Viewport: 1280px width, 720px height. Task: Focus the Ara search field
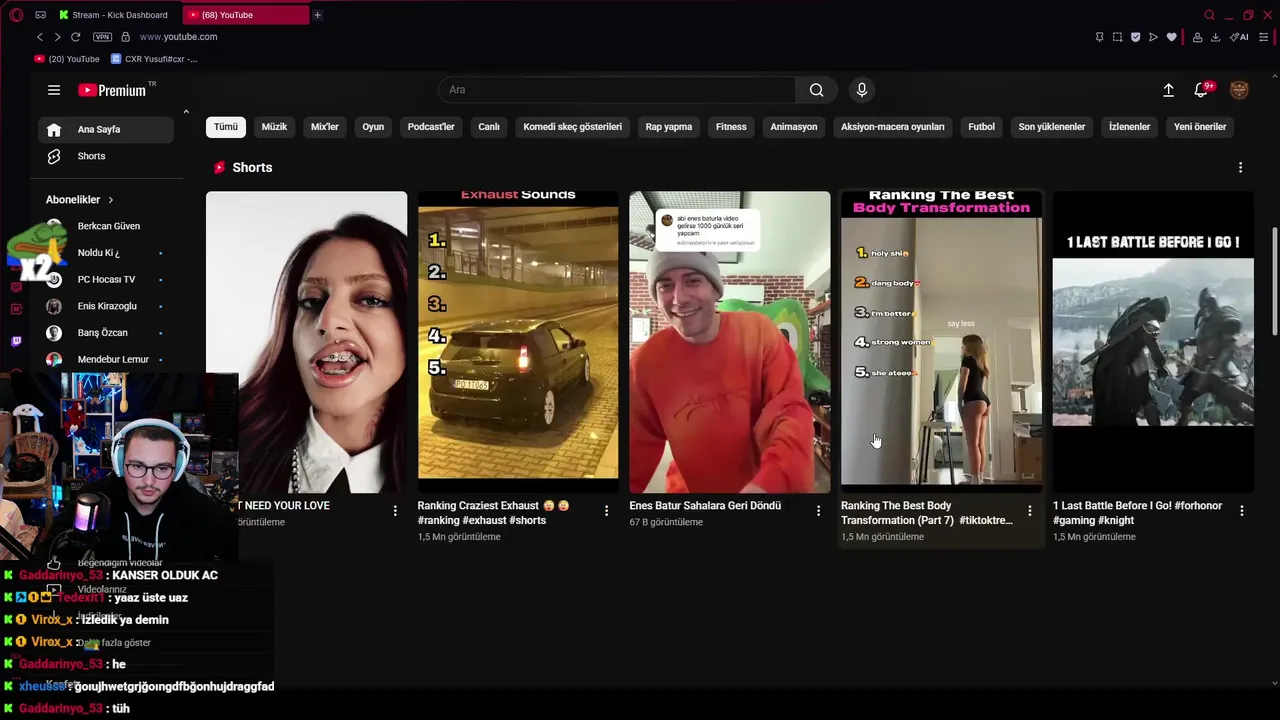click(617, 90)
